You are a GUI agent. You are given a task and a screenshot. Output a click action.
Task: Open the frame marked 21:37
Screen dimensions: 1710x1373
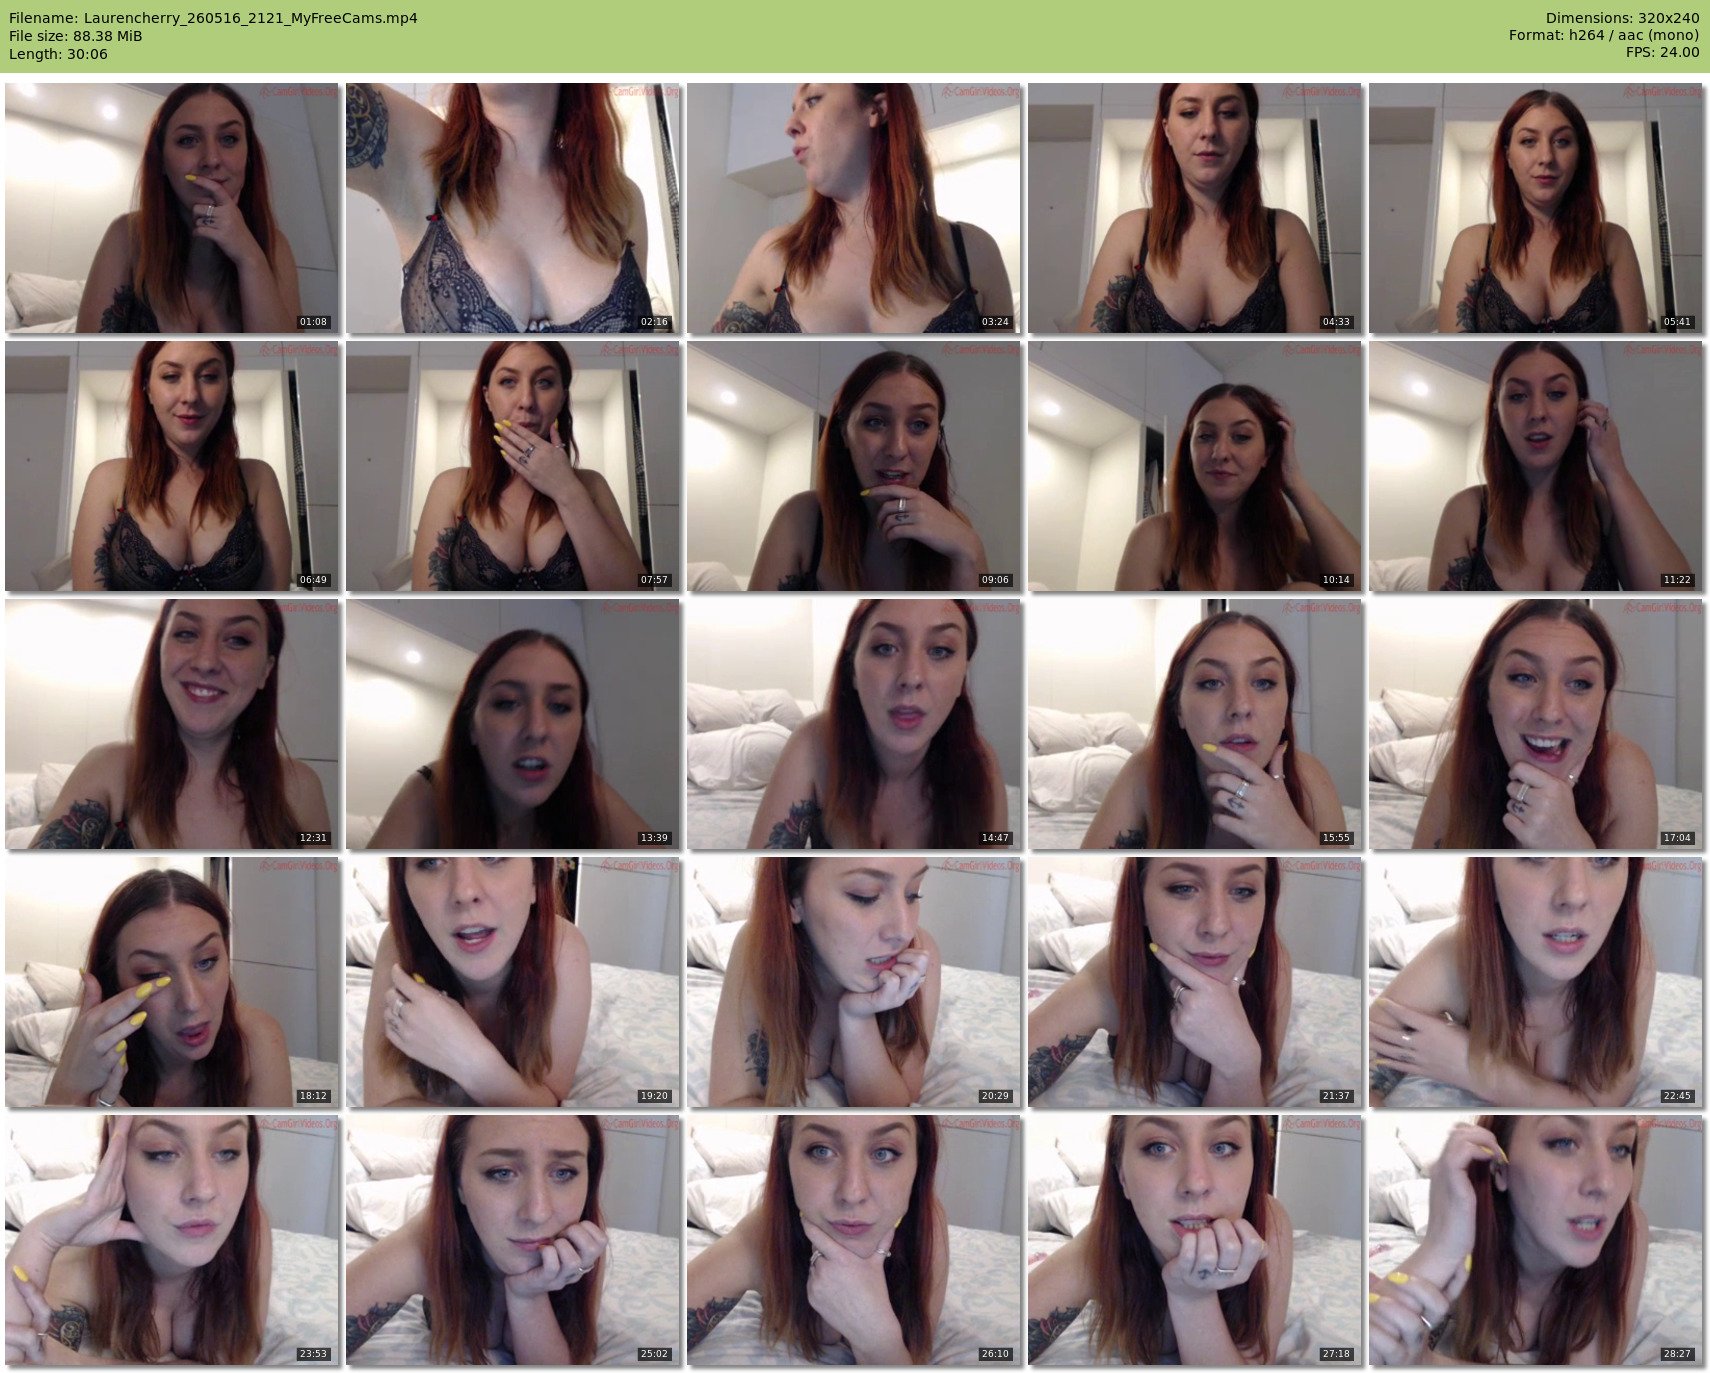(x=1194, y=982)
